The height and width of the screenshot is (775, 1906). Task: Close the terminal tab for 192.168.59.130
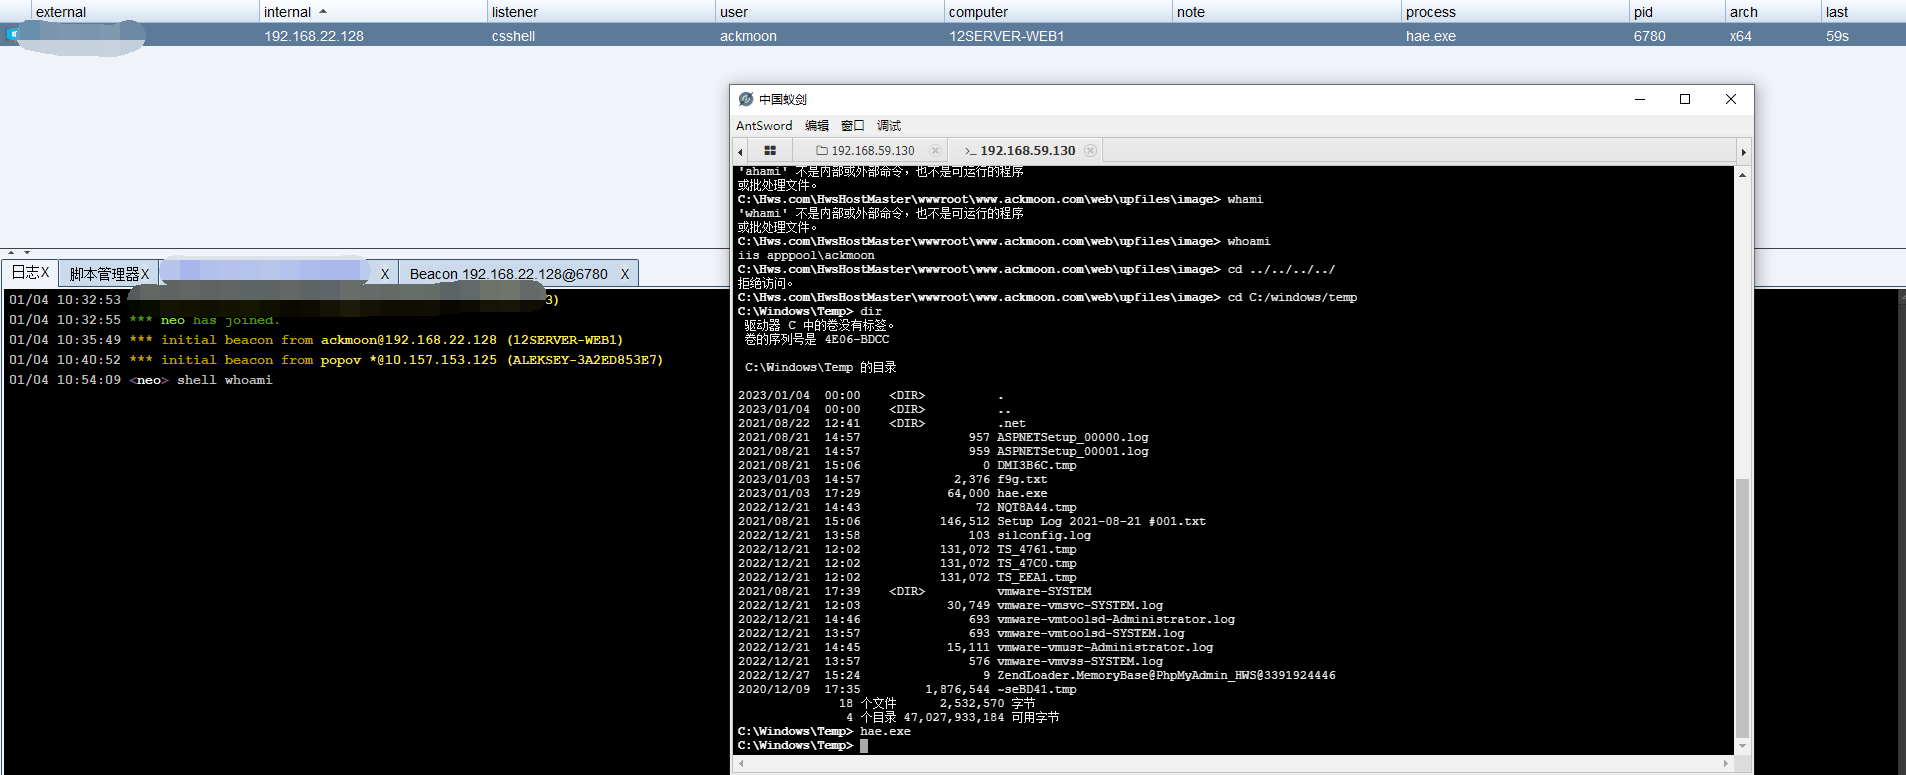point(1090,151)
